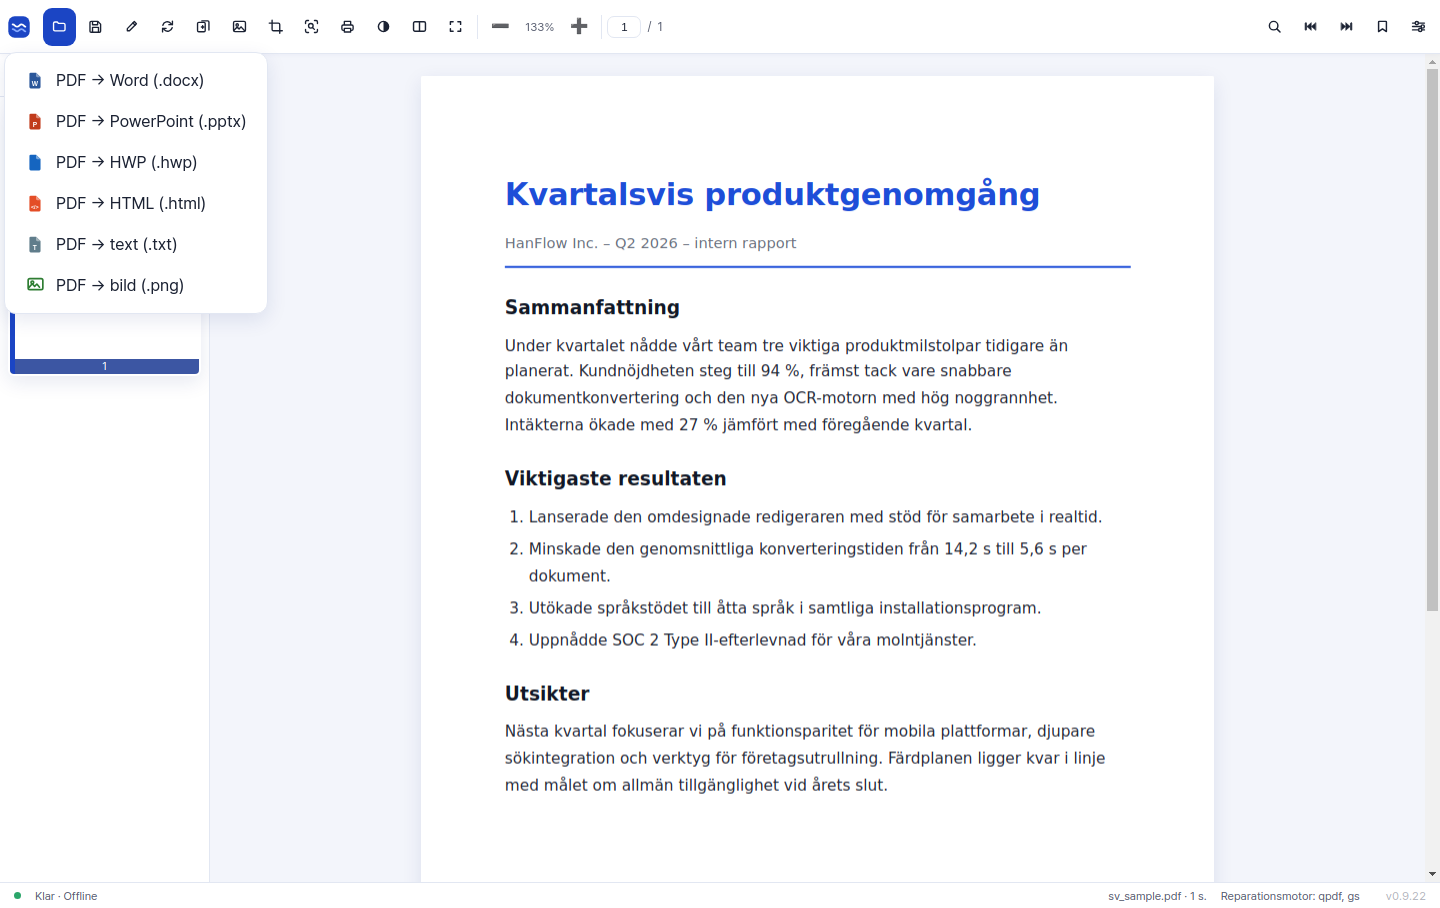Viewport: 1440px width, 908px height.
Task: Select the crop tool
Action: [x=275, y=27]
